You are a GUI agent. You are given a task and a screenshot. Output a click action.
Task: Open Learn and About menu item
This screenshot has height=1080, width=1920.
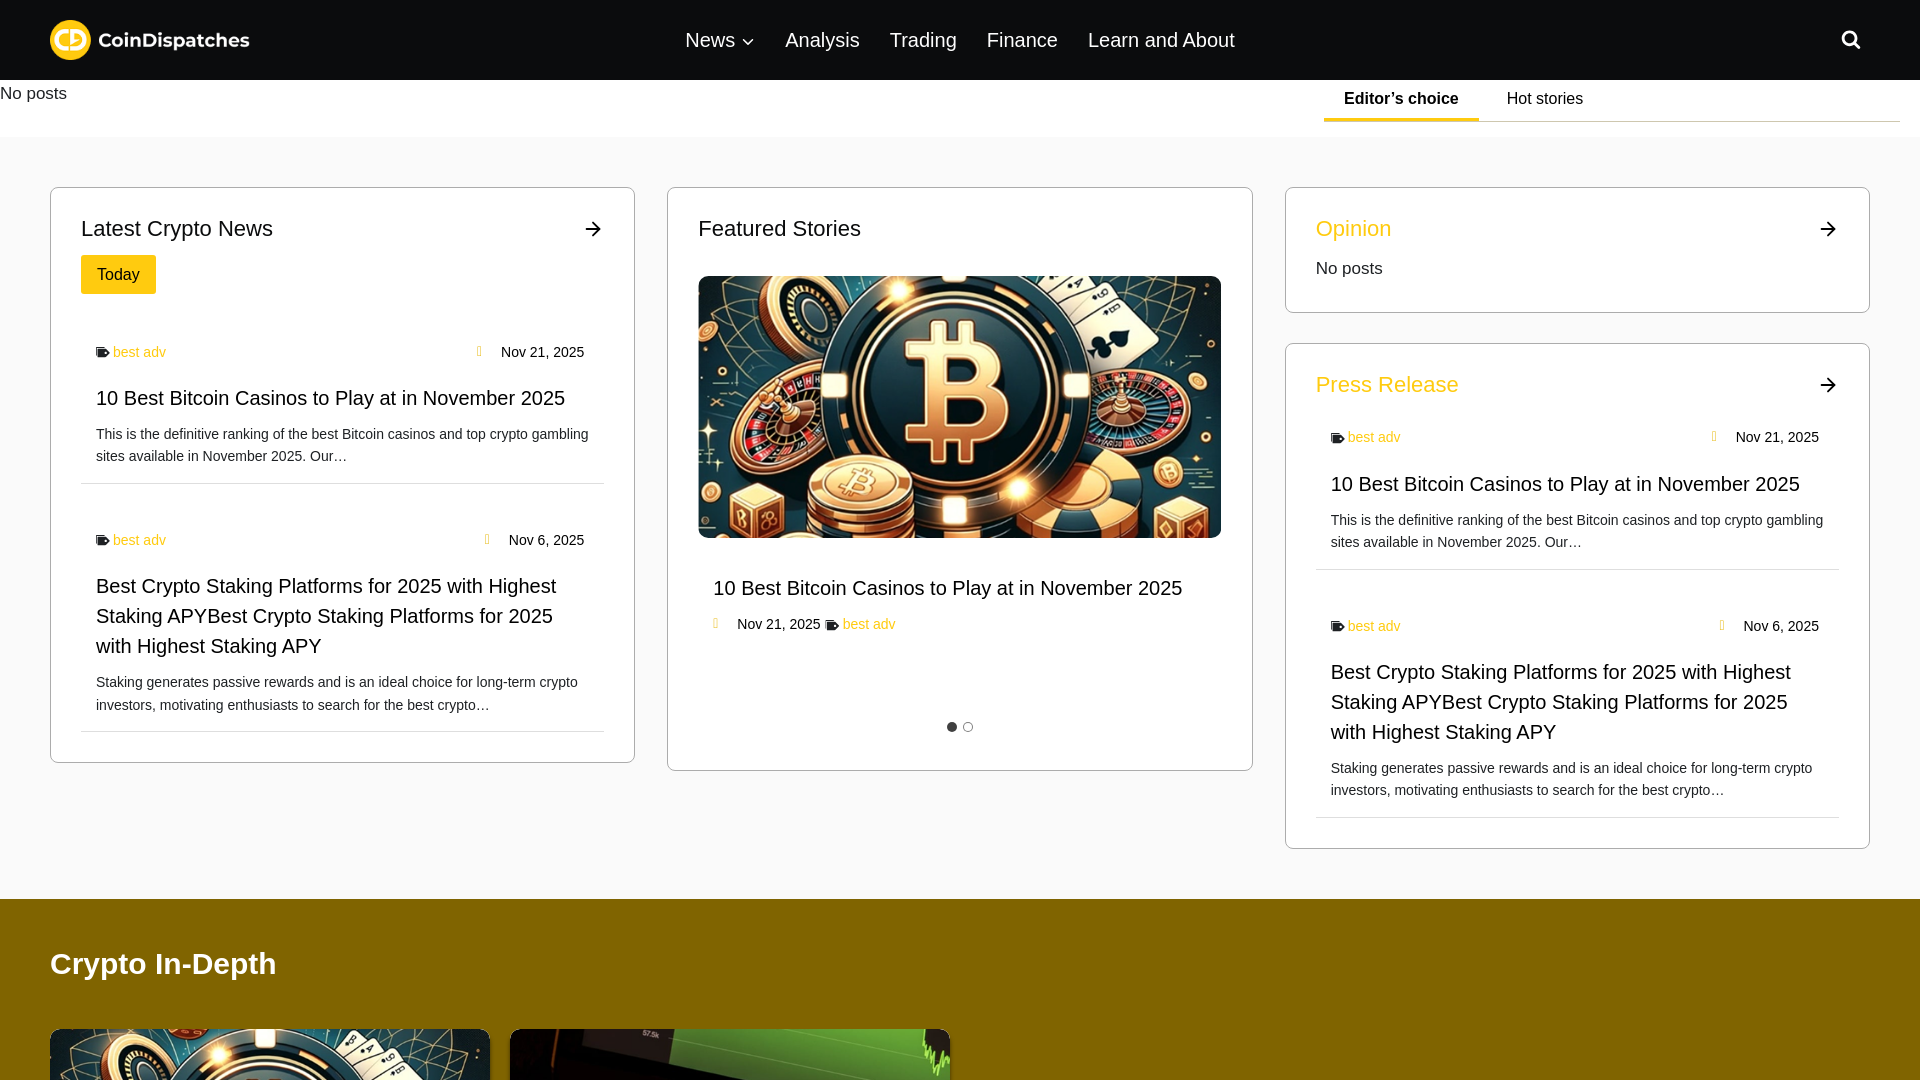pyautogui.click(x=1161, y=40)
